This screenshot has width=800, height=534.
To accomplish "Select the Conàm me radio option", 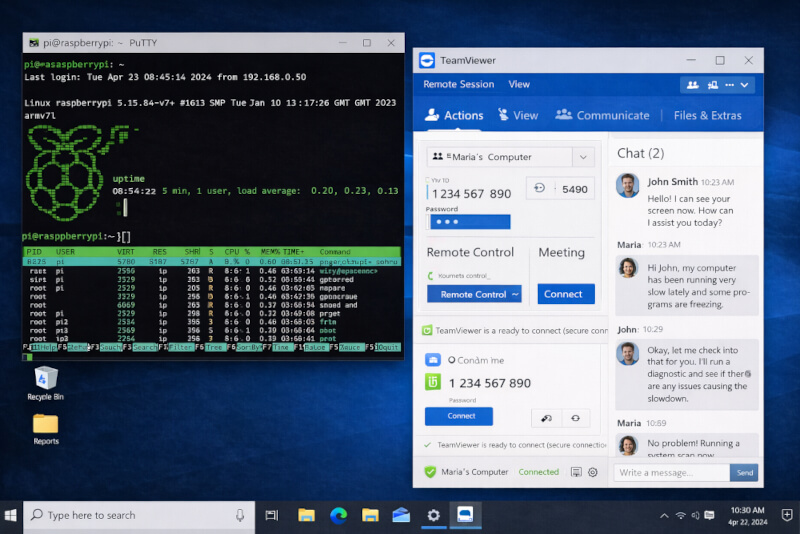I will (x=452, y=360).
